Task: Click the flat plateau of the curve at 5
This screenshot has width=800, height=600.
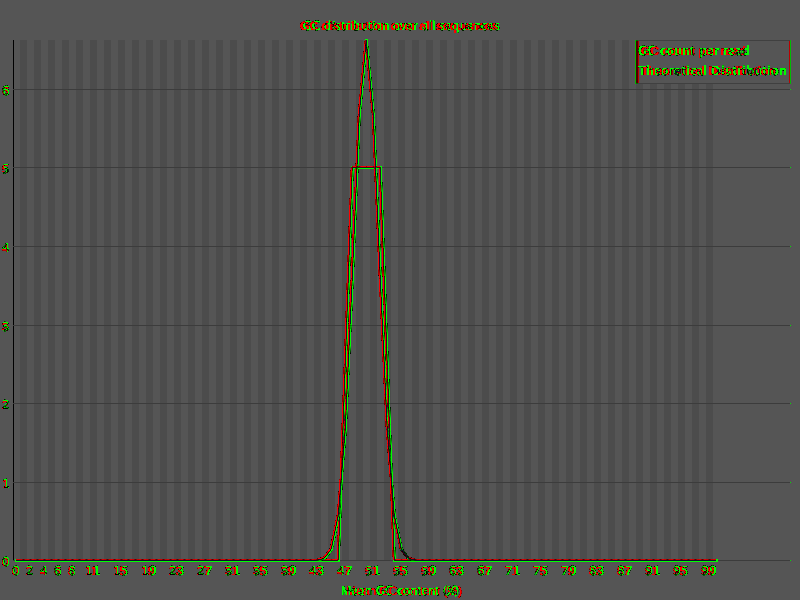Action: click(366, 167)
